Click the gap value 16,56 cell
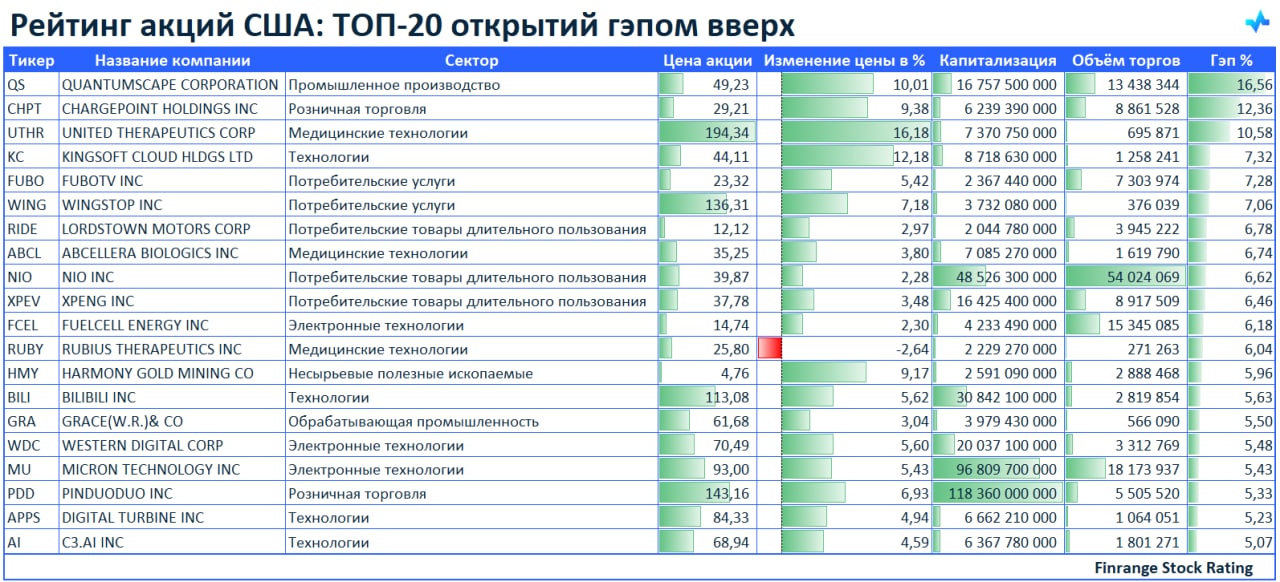Screen dimensions: 1280x582 1231,85
